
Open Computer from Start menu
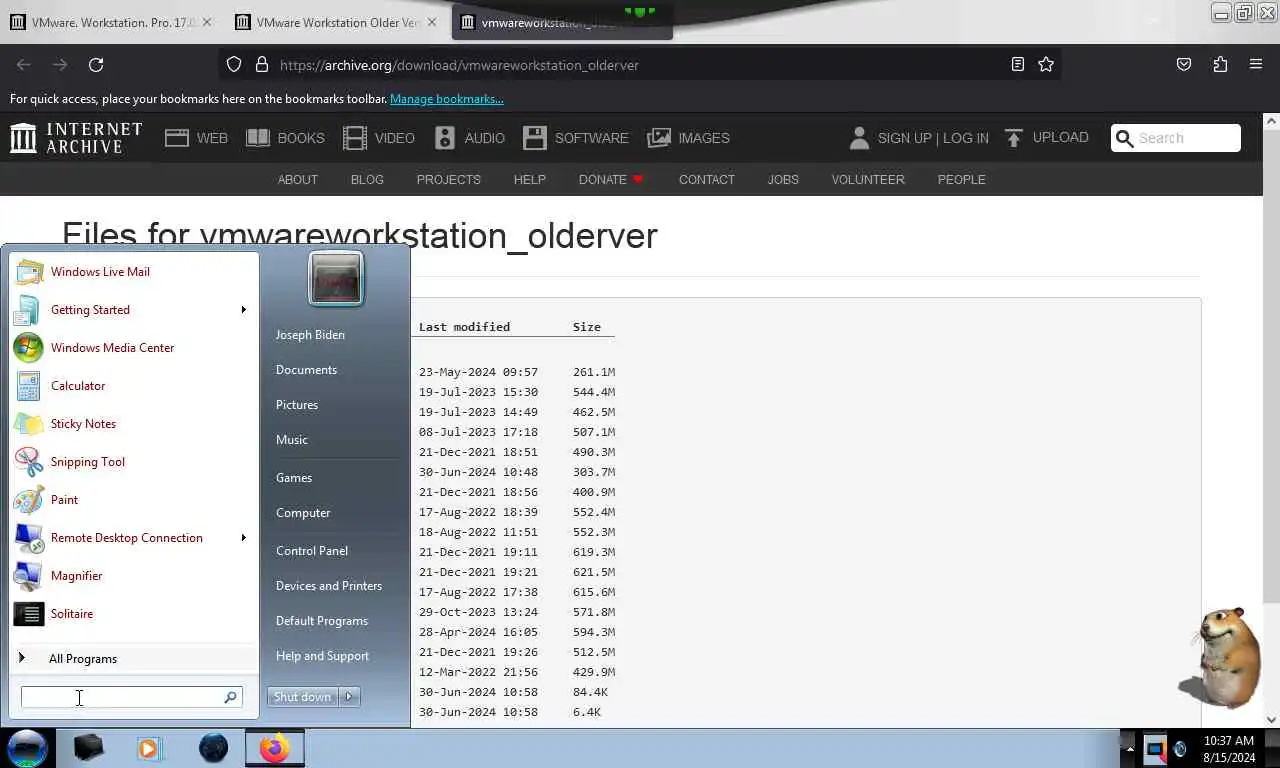(303, 513)
